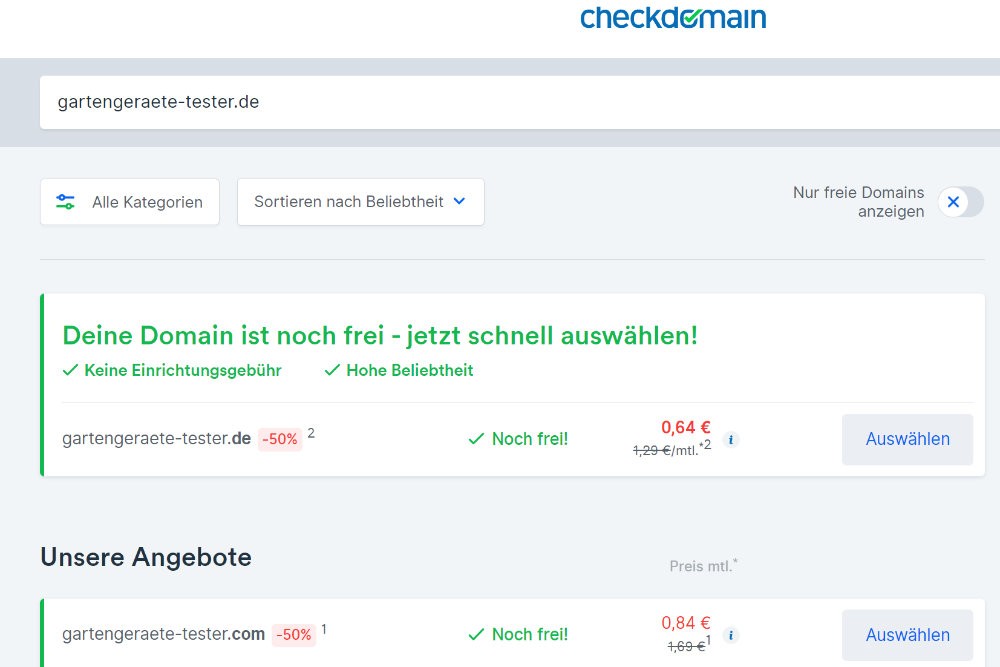Click the .com Noch frei checkmark
The width and height of the screenshot is (1000, 667).
(x=477, y=634)
